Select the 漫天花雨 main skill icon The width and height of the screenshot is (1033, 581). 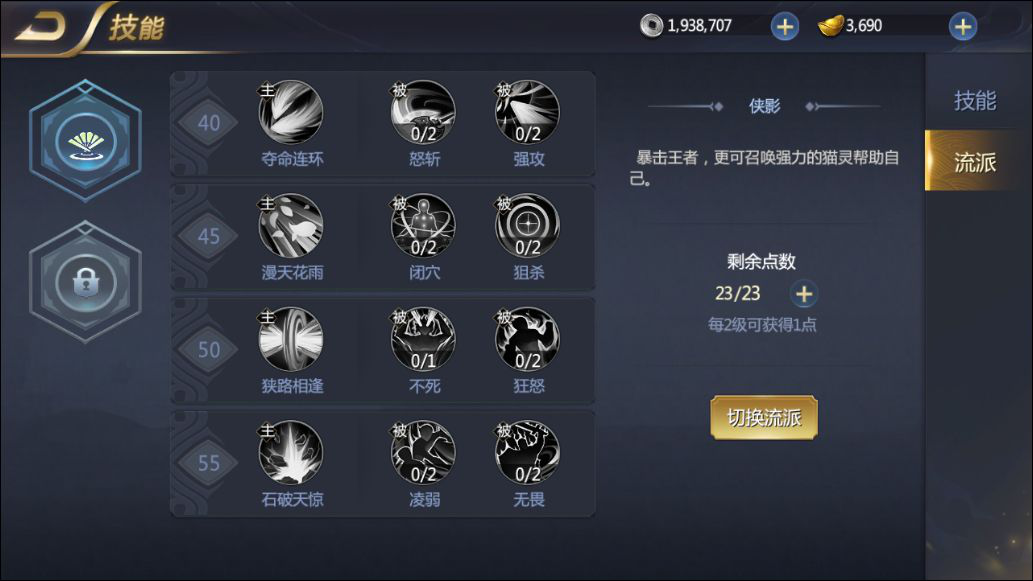coord(291,225)
